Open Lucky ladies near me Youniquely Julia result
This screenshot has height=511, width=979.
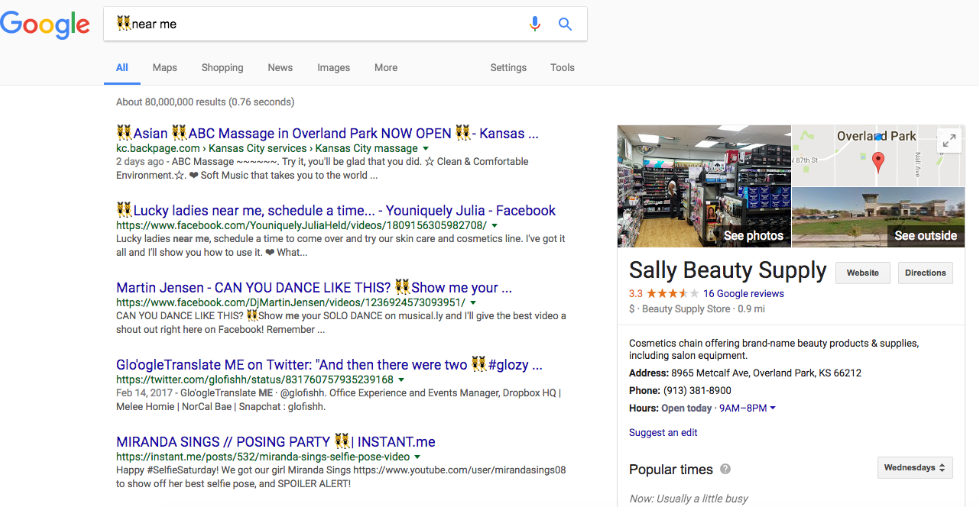pyautogui.click(x=336, y=211)
